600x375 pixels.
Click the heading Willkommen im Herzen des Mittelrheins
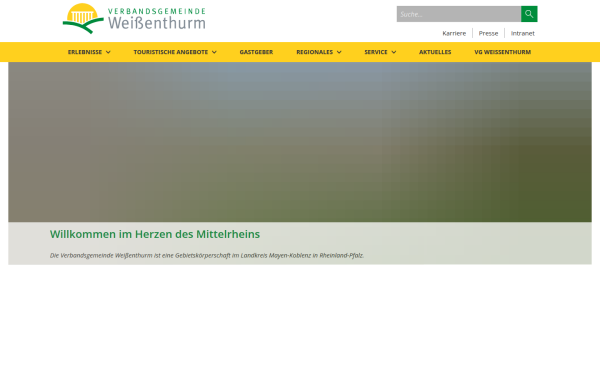[155, 234]
